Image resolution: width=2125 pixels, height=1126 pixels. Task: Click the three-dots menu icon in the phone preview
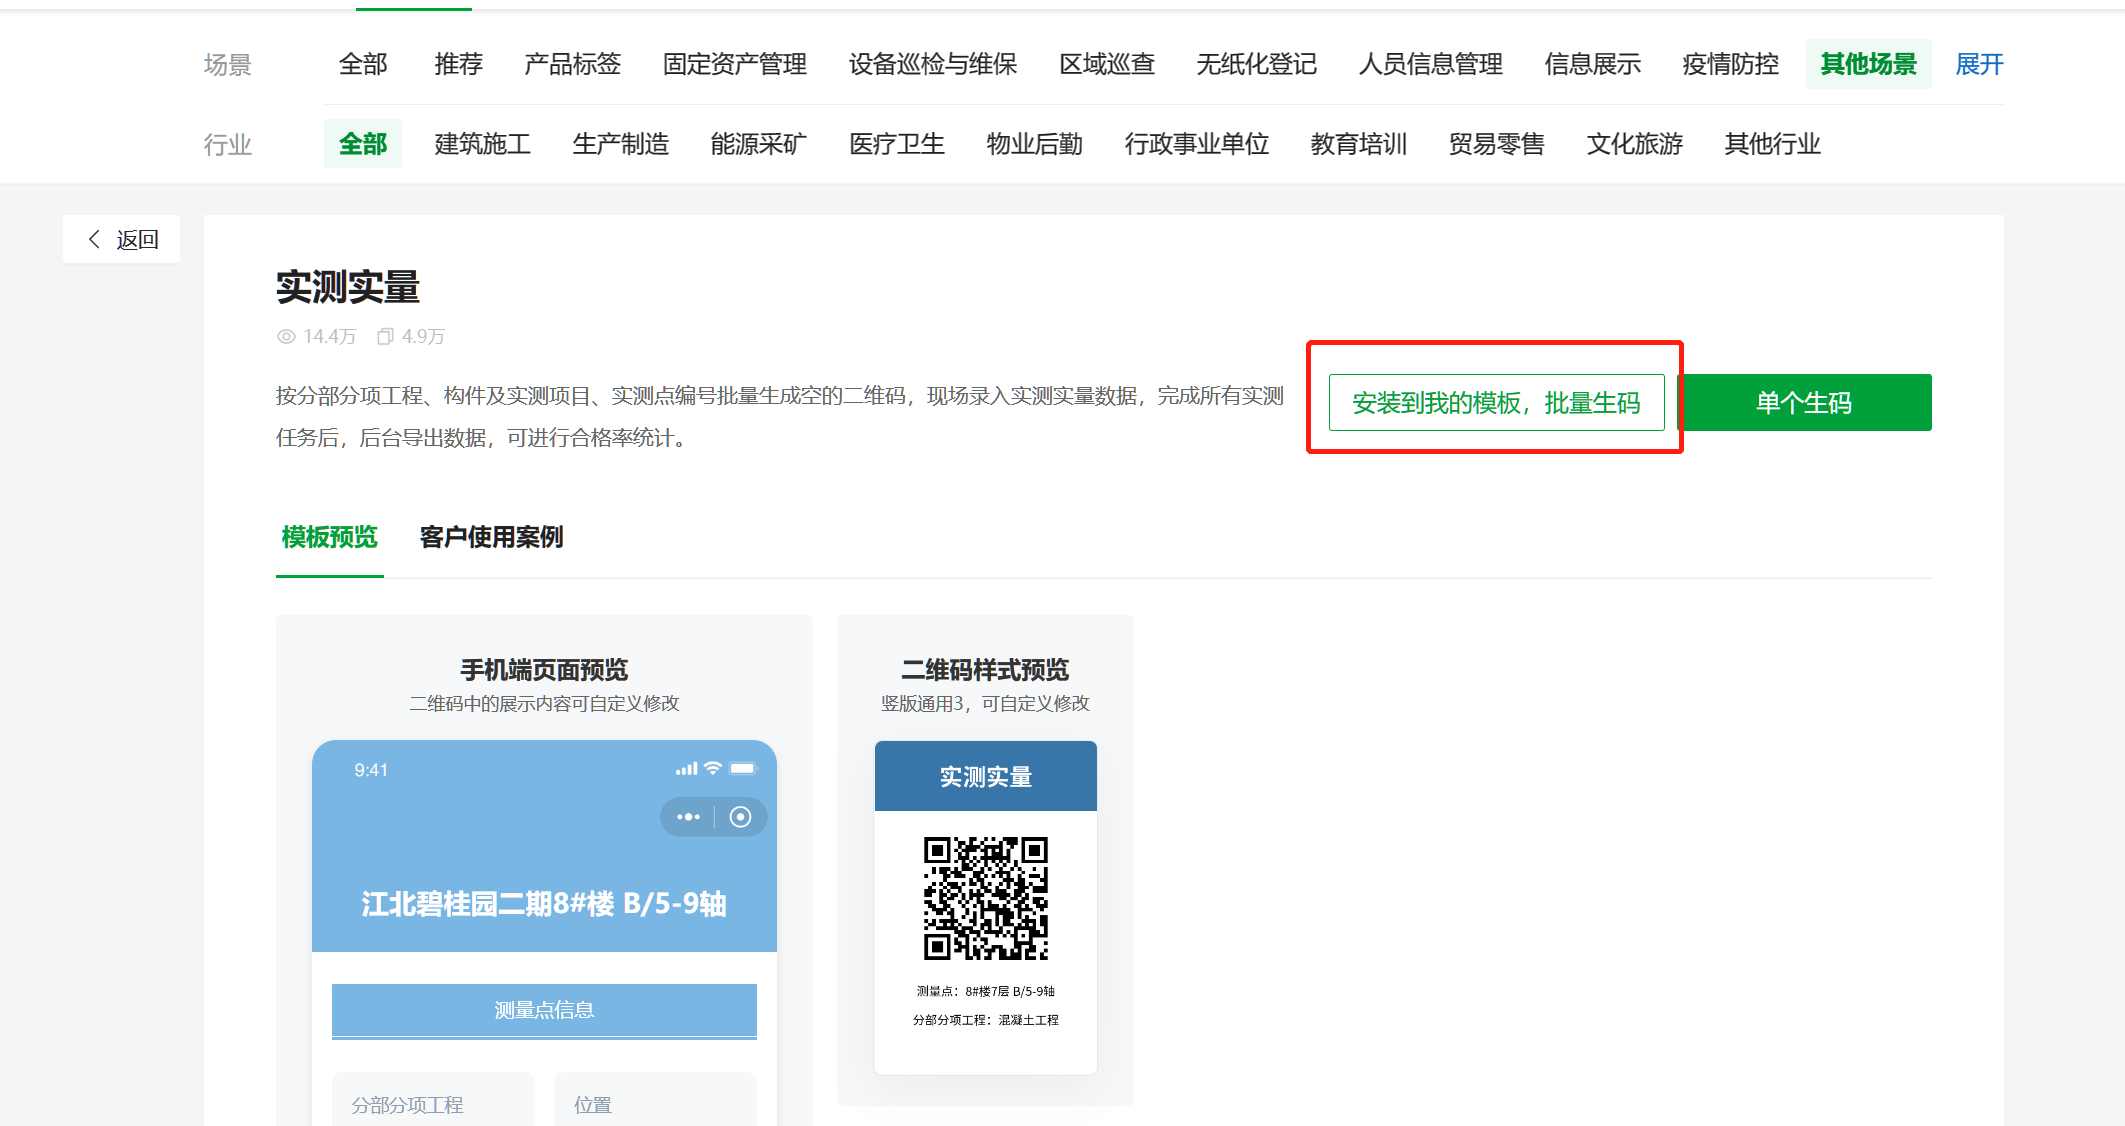(x=688, y=817)
